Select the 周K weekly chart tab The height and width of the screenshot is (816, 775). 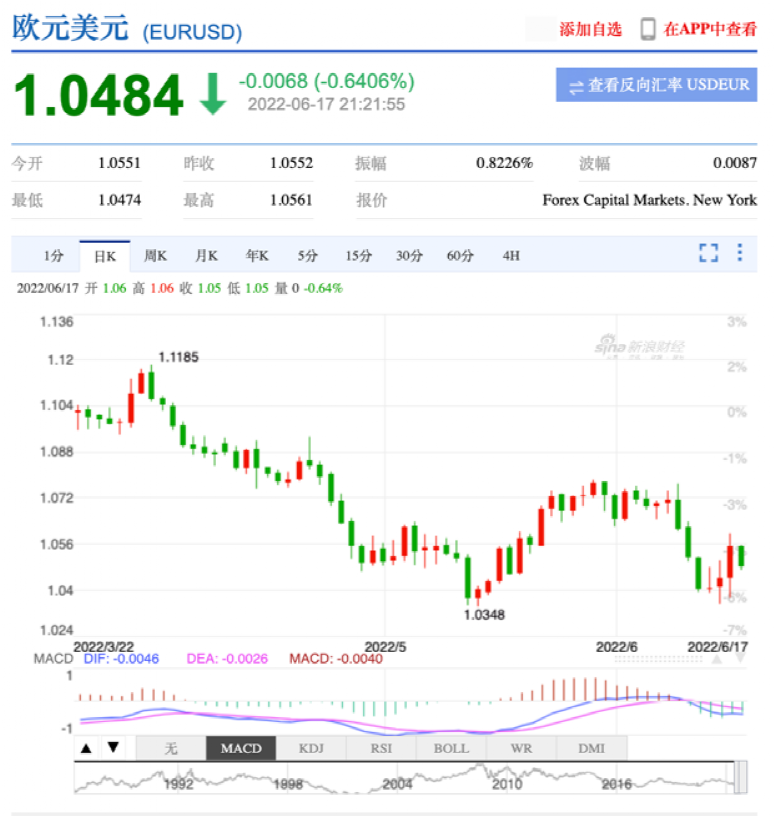(x=155, y=256)
